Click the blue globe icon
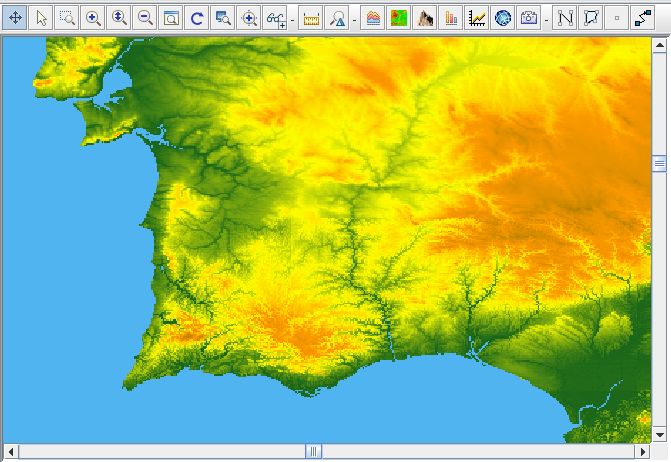This screenshot has width=671, height=462. point(503,18)
